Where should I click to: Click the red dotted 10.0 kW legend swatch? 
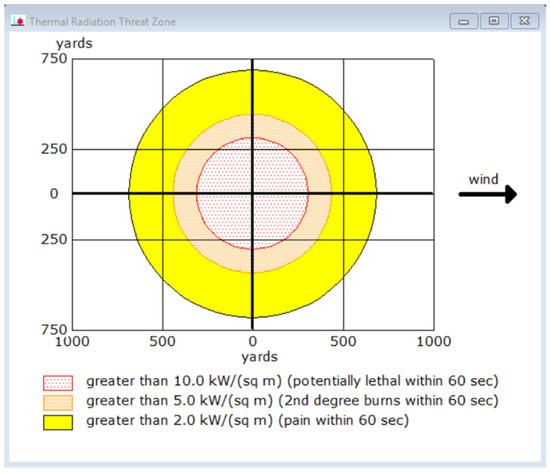pos(58,383)
